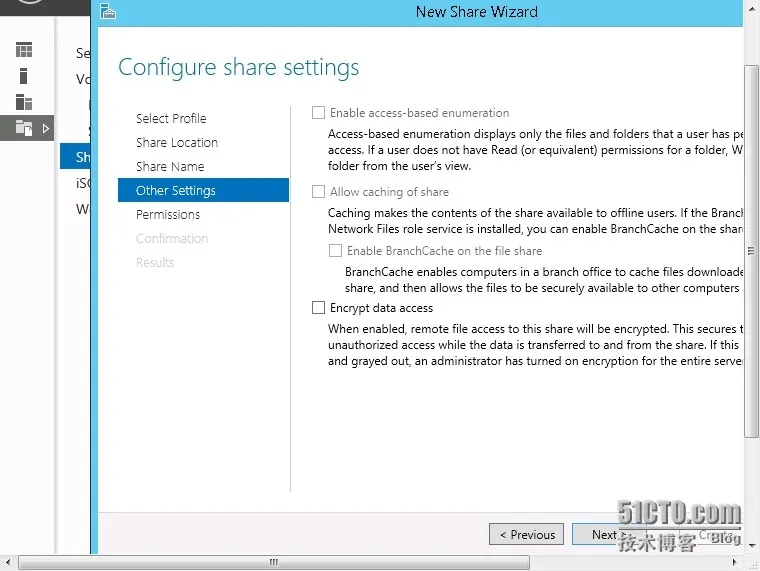This screenshot has height=571, width=760.
Task: Tick Enable BranchCache on the file share
Action: pos(335,251)
